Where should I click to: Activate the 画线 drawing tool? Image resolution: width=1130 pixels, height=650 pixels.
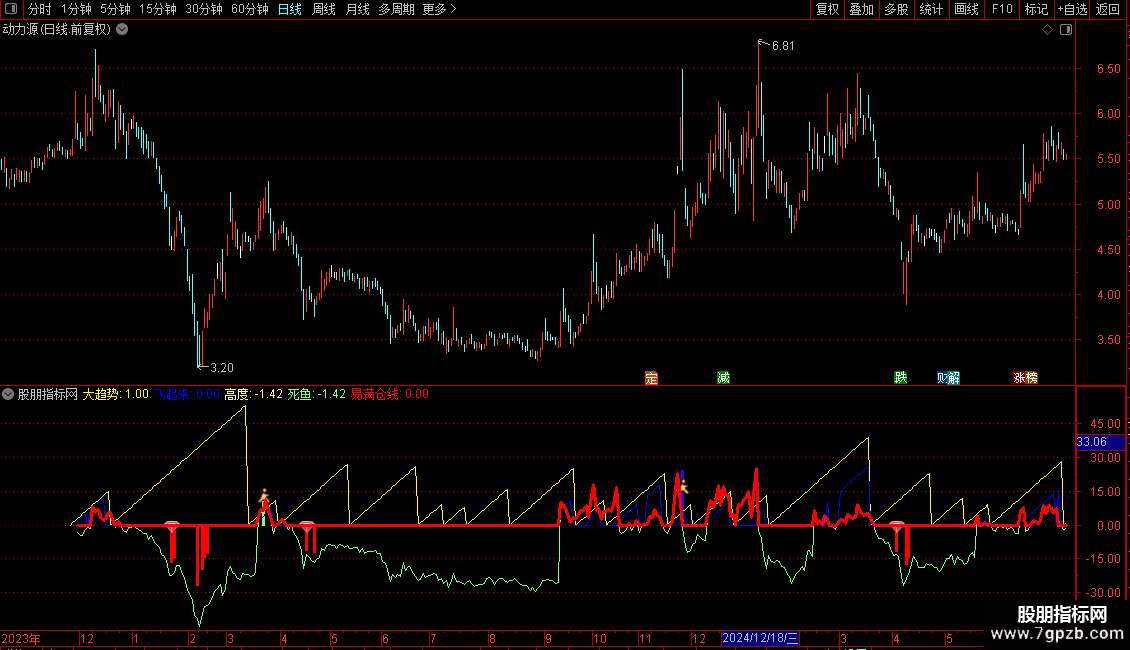(x=966, y=9)
